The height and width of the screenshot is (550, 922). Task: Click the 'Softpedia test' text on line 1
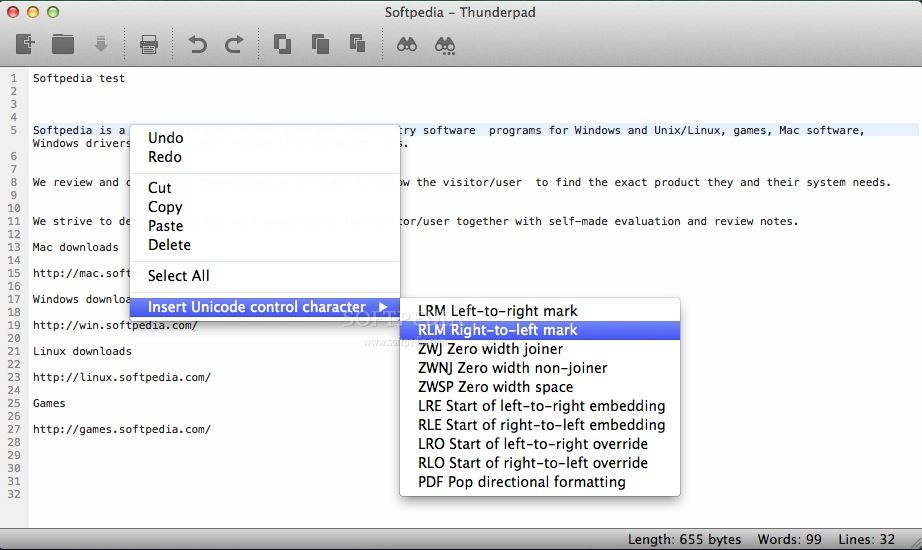[x=79, y=78]
